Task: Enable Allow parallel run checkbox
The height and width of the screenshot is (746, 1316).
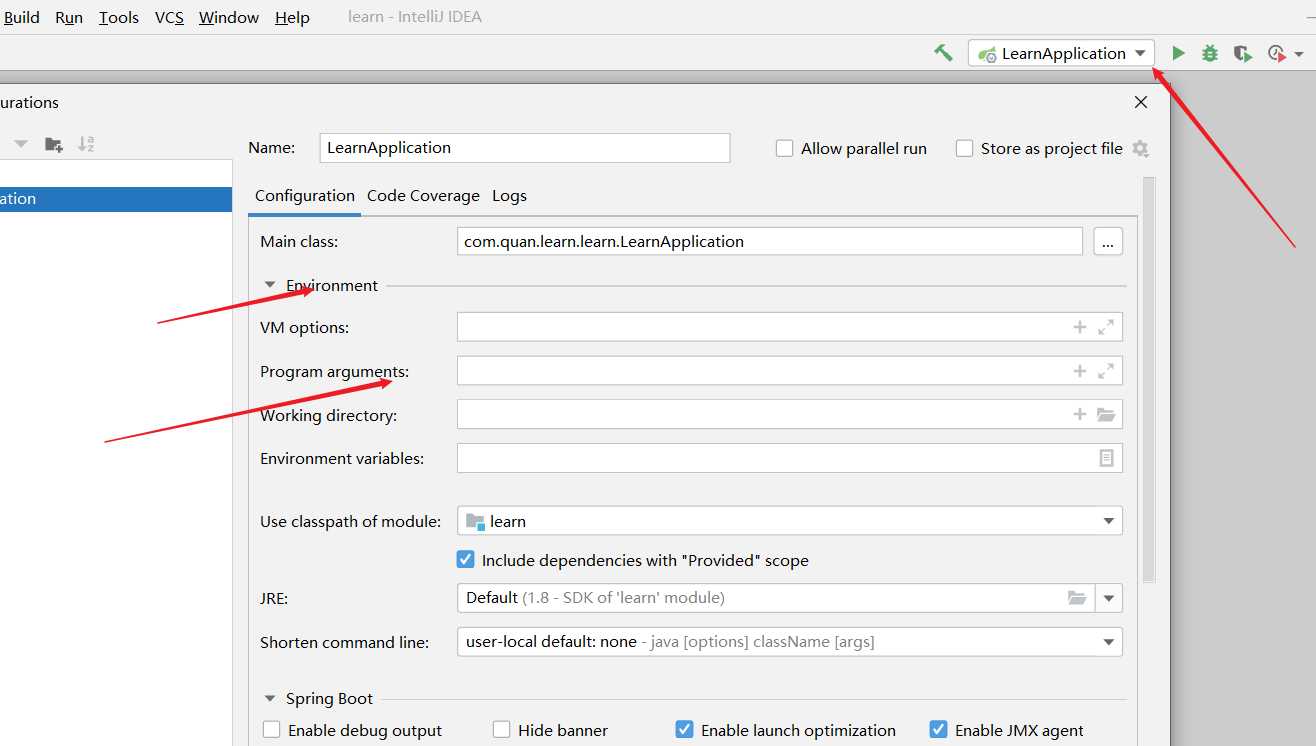Action: [x=785, y=148]
